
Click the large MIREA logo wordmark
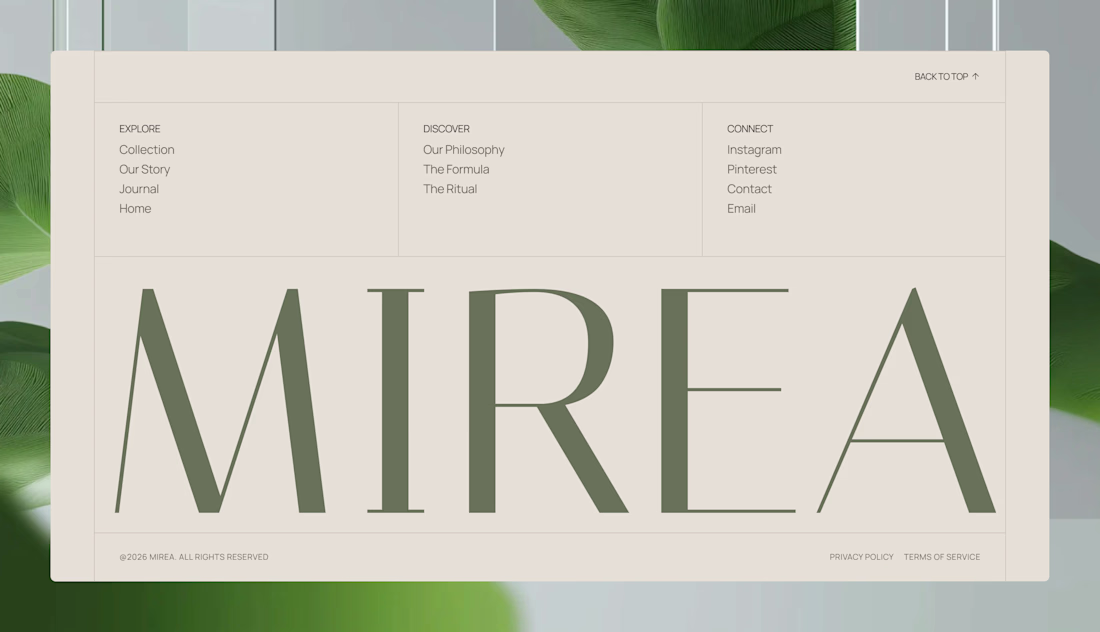tap(555, 400)
